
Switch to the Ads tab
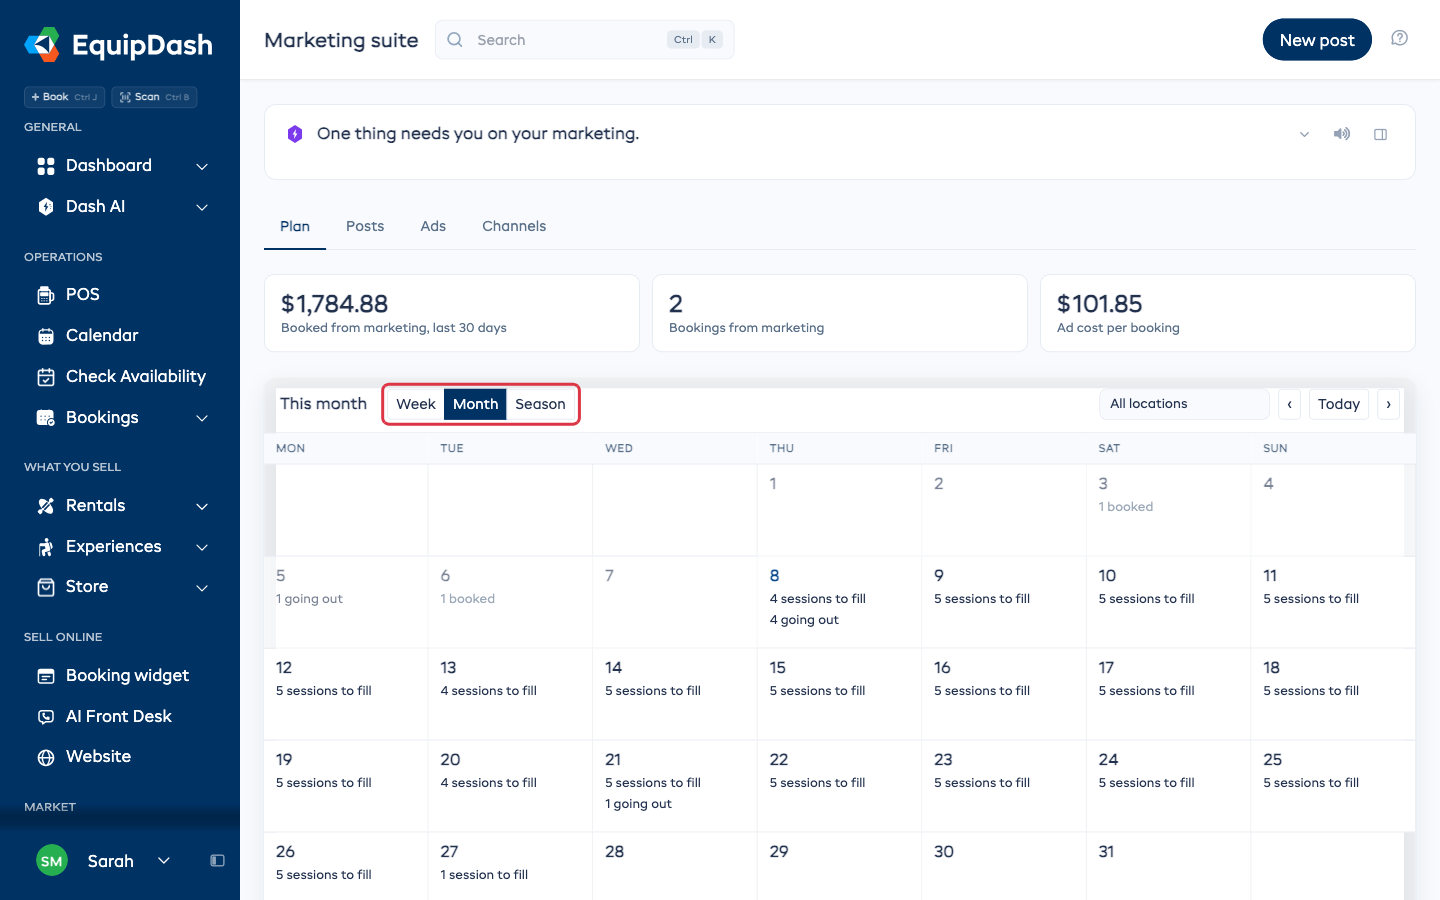[433, 227]
